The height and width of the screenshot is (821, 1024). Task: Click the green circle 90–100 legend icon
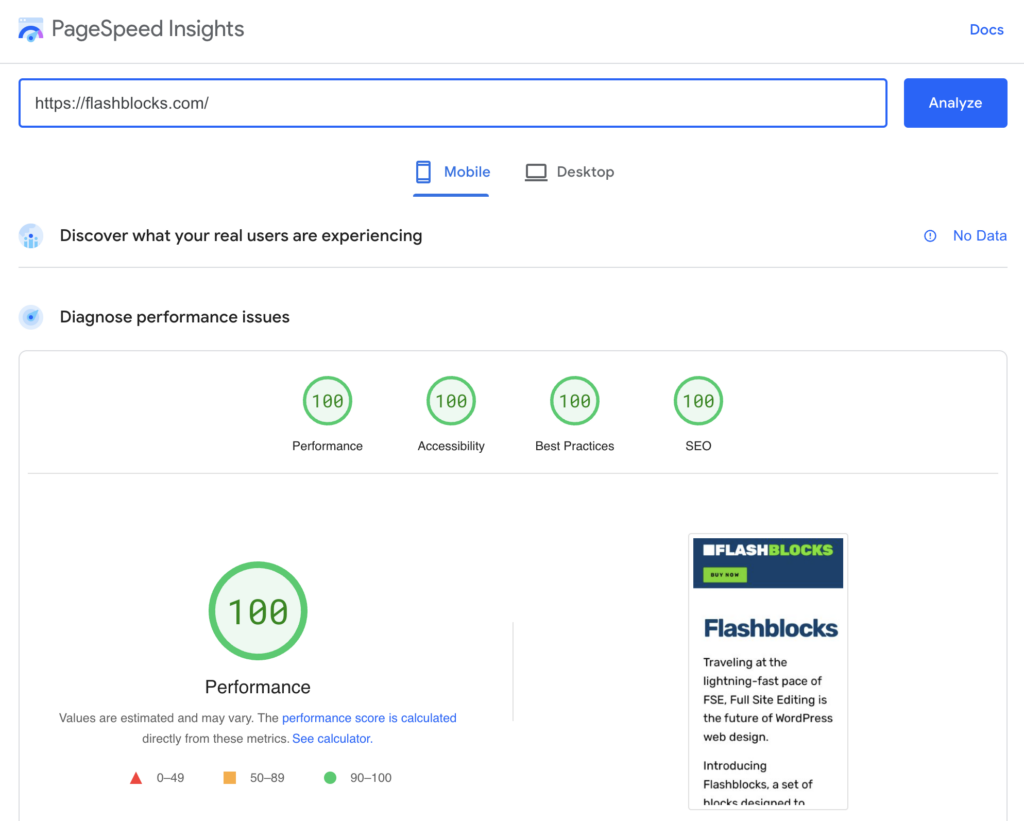[330, 778]
